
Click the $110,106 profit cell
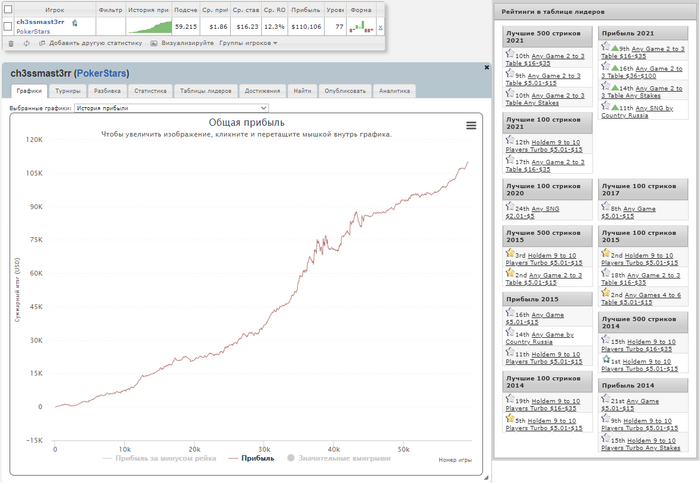[306, 27]
